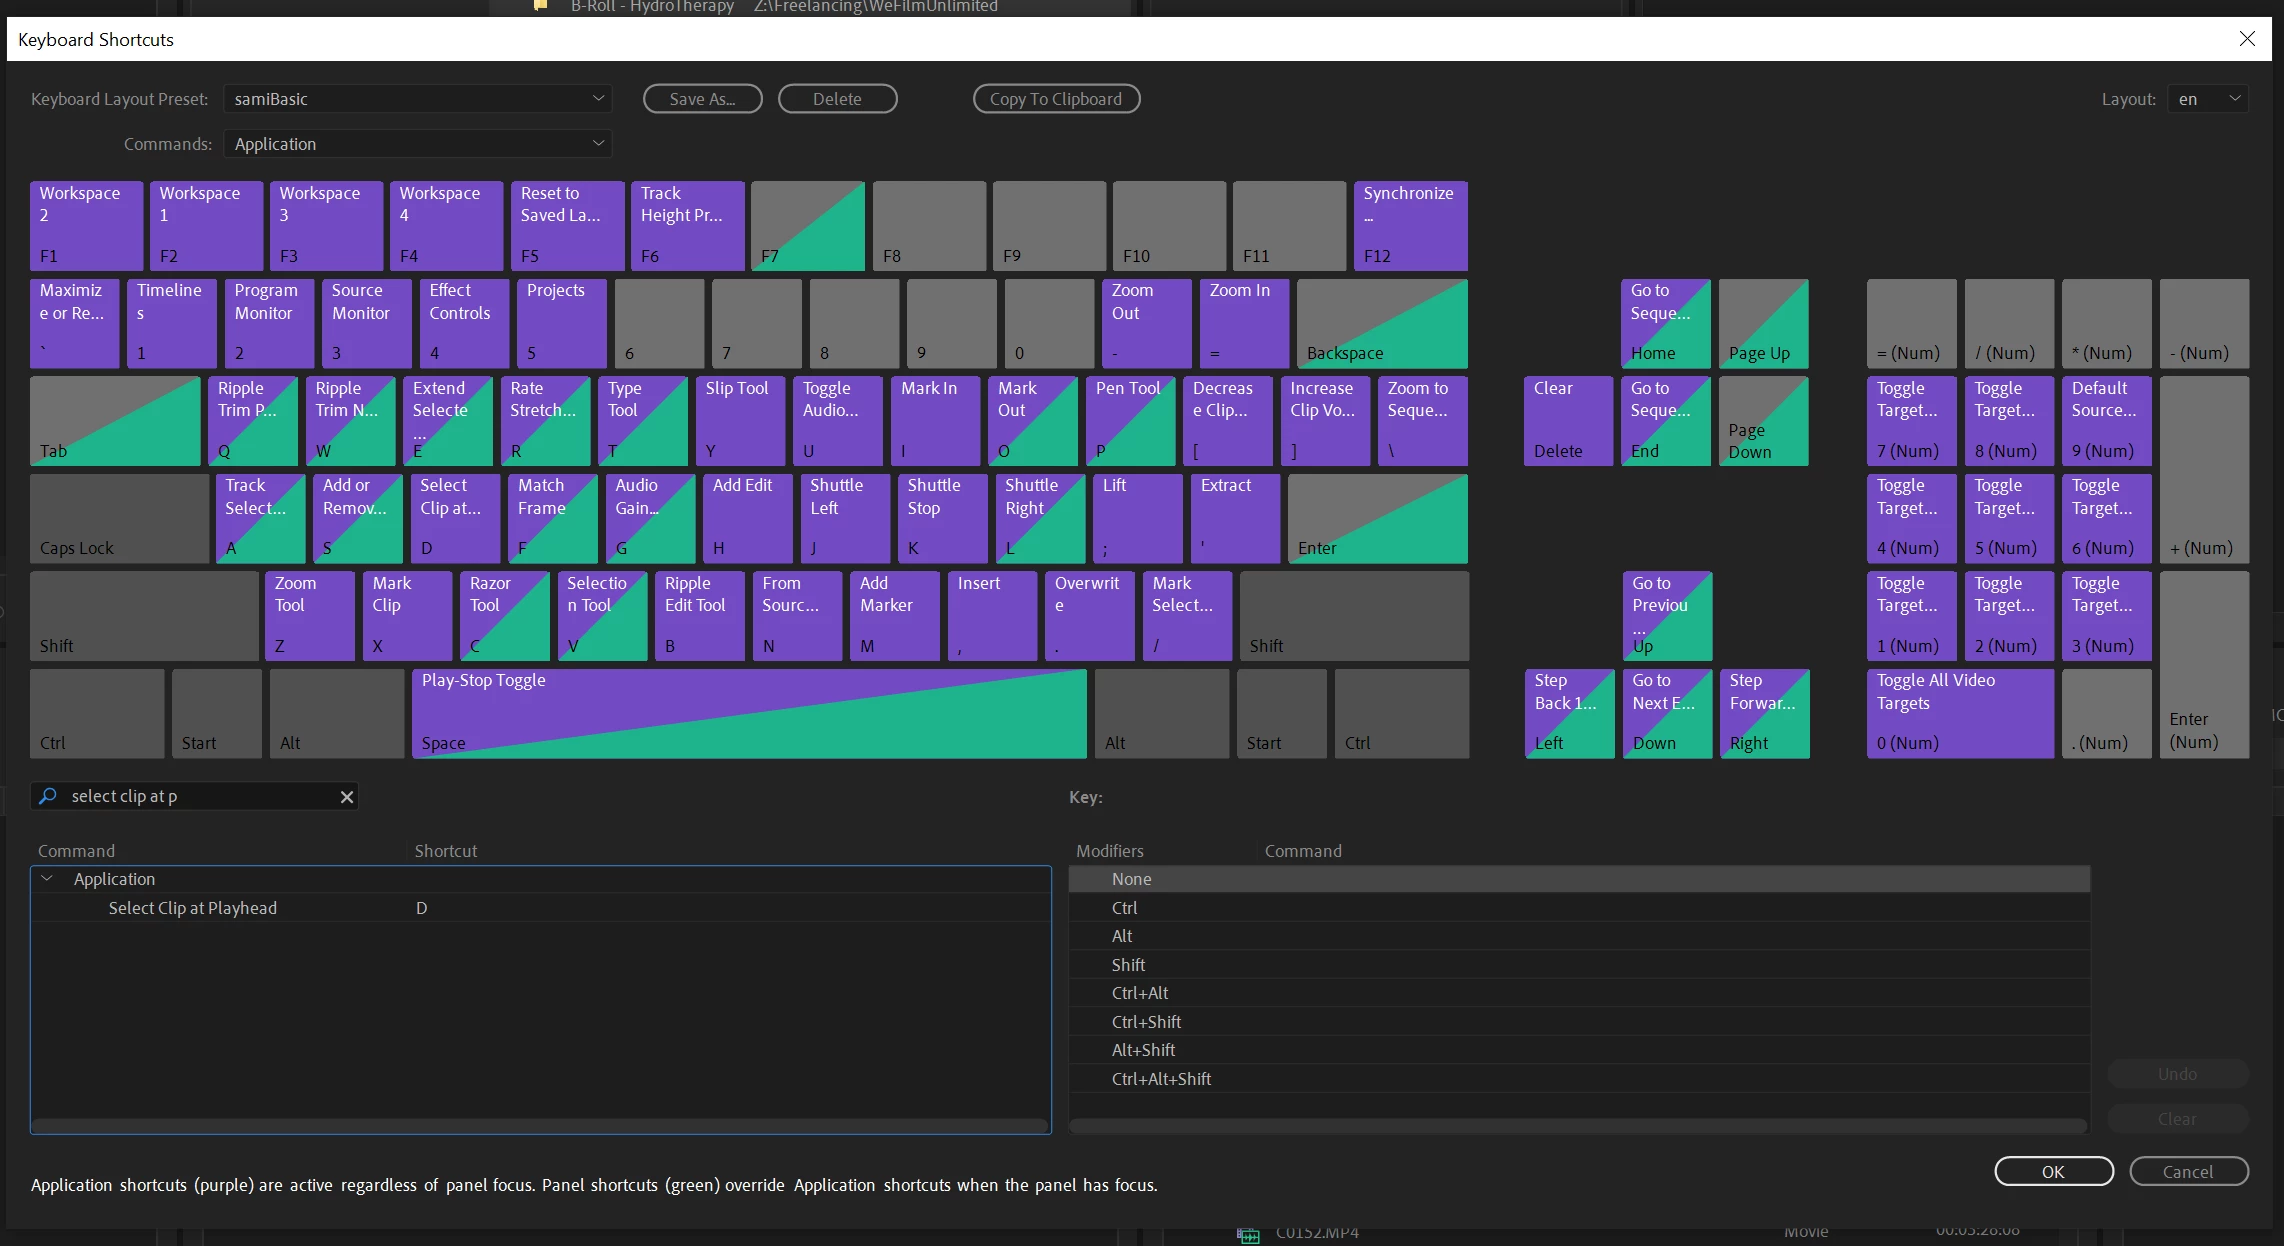Select the Toggle Audio key U

(837, 420)
